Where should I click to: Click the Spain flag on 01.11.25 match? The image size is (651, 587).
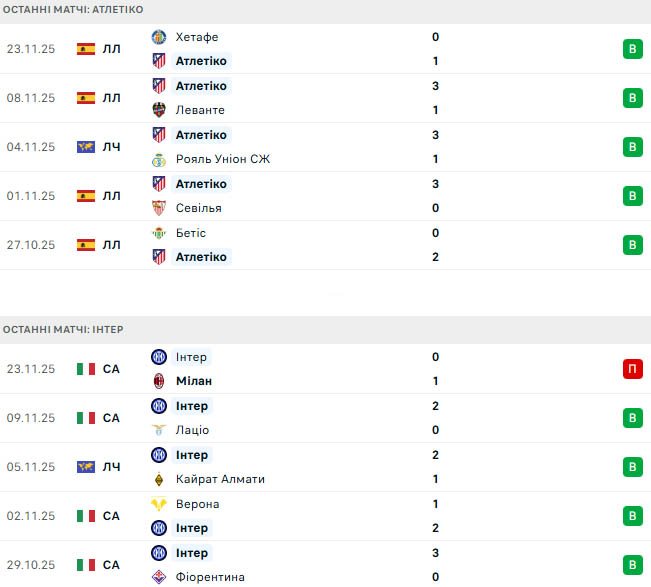click(x=86, y=196)
